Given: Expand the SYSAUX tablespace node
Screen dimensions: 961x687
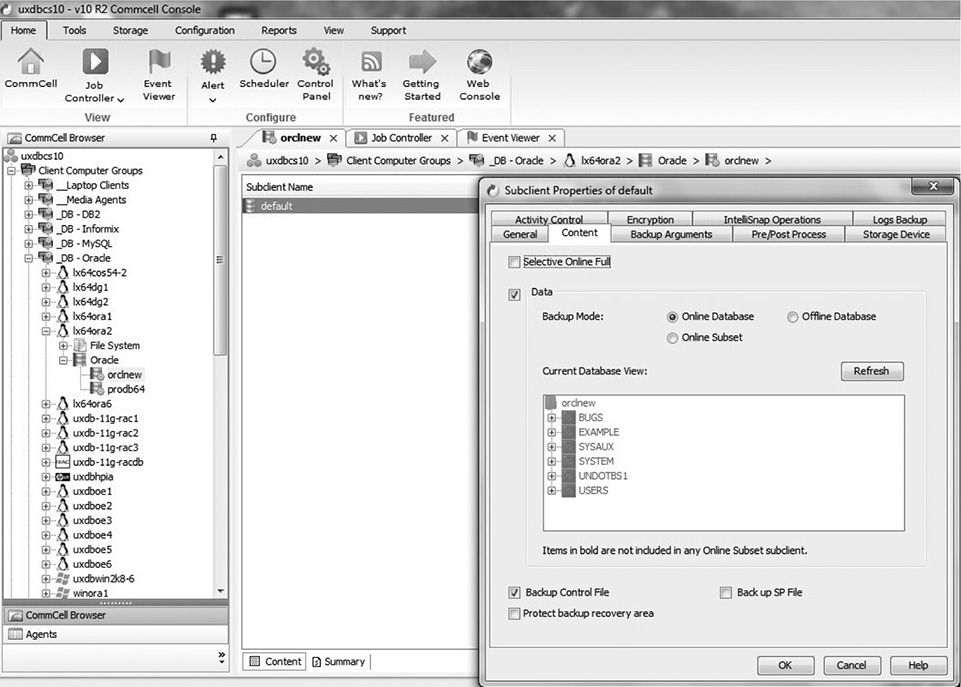Looking at the screenshot, I should (x=552, y=447).
